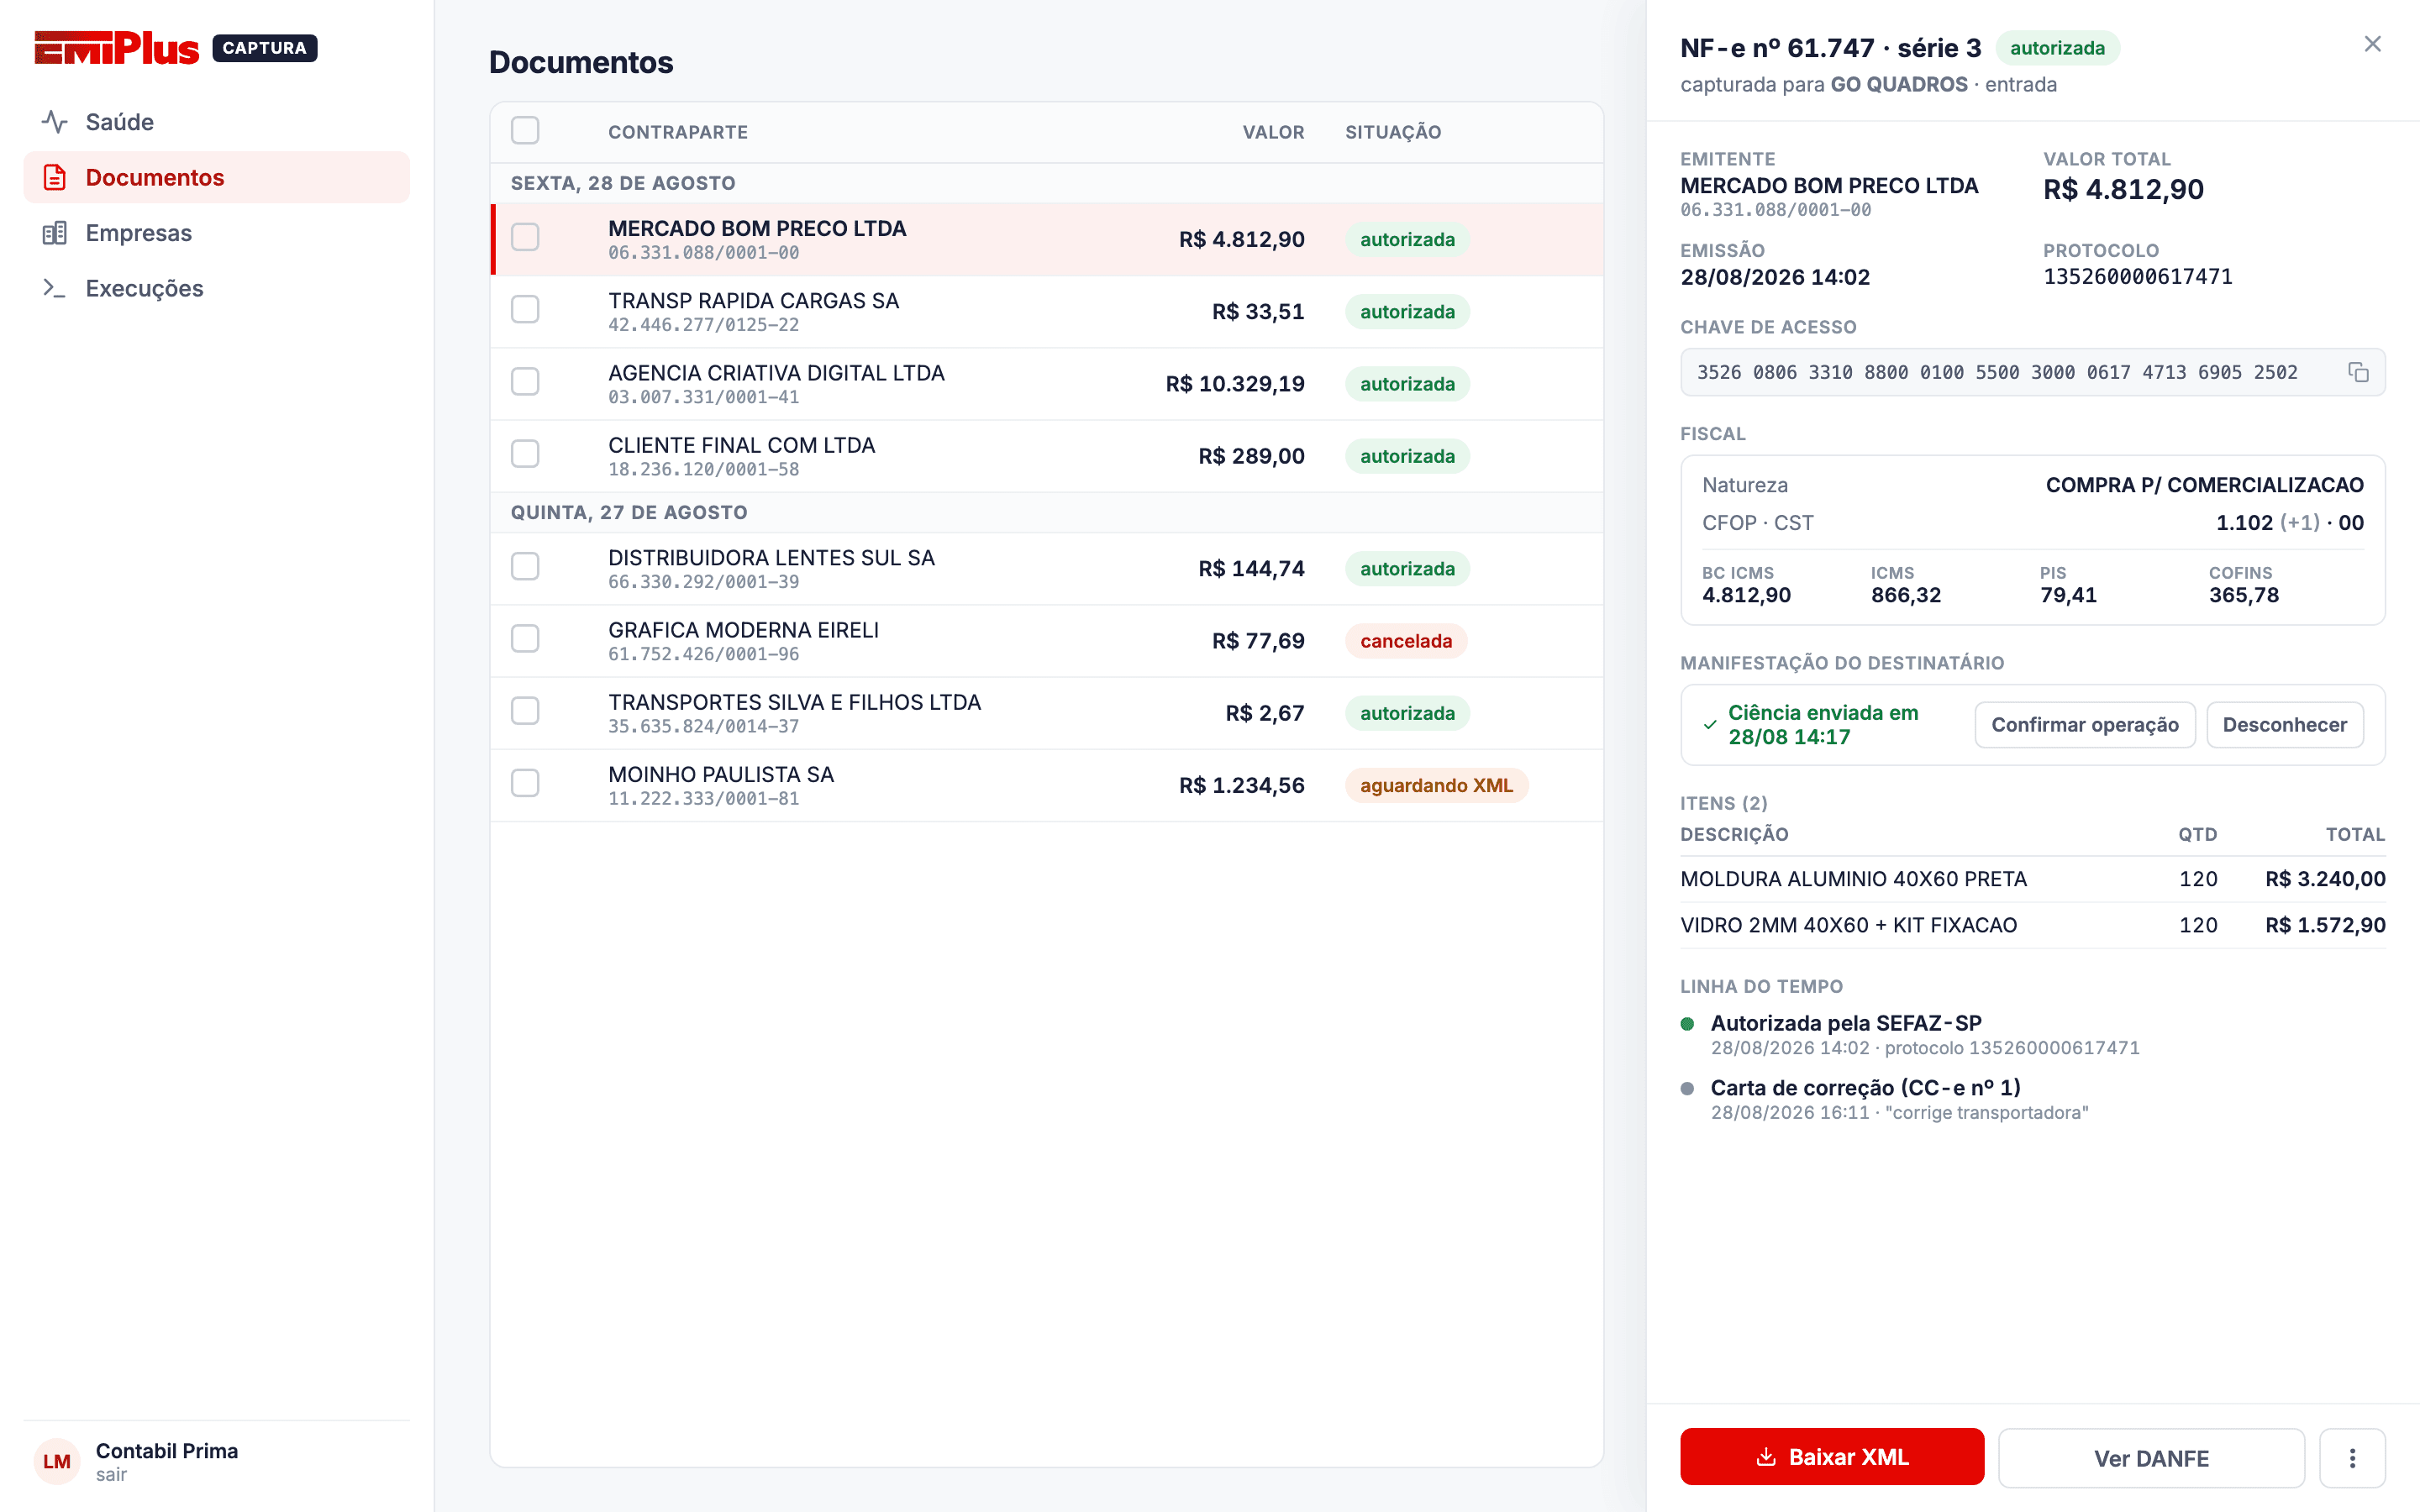
Task: Click the VALOR column header
Action: (x=1273, y=132)
